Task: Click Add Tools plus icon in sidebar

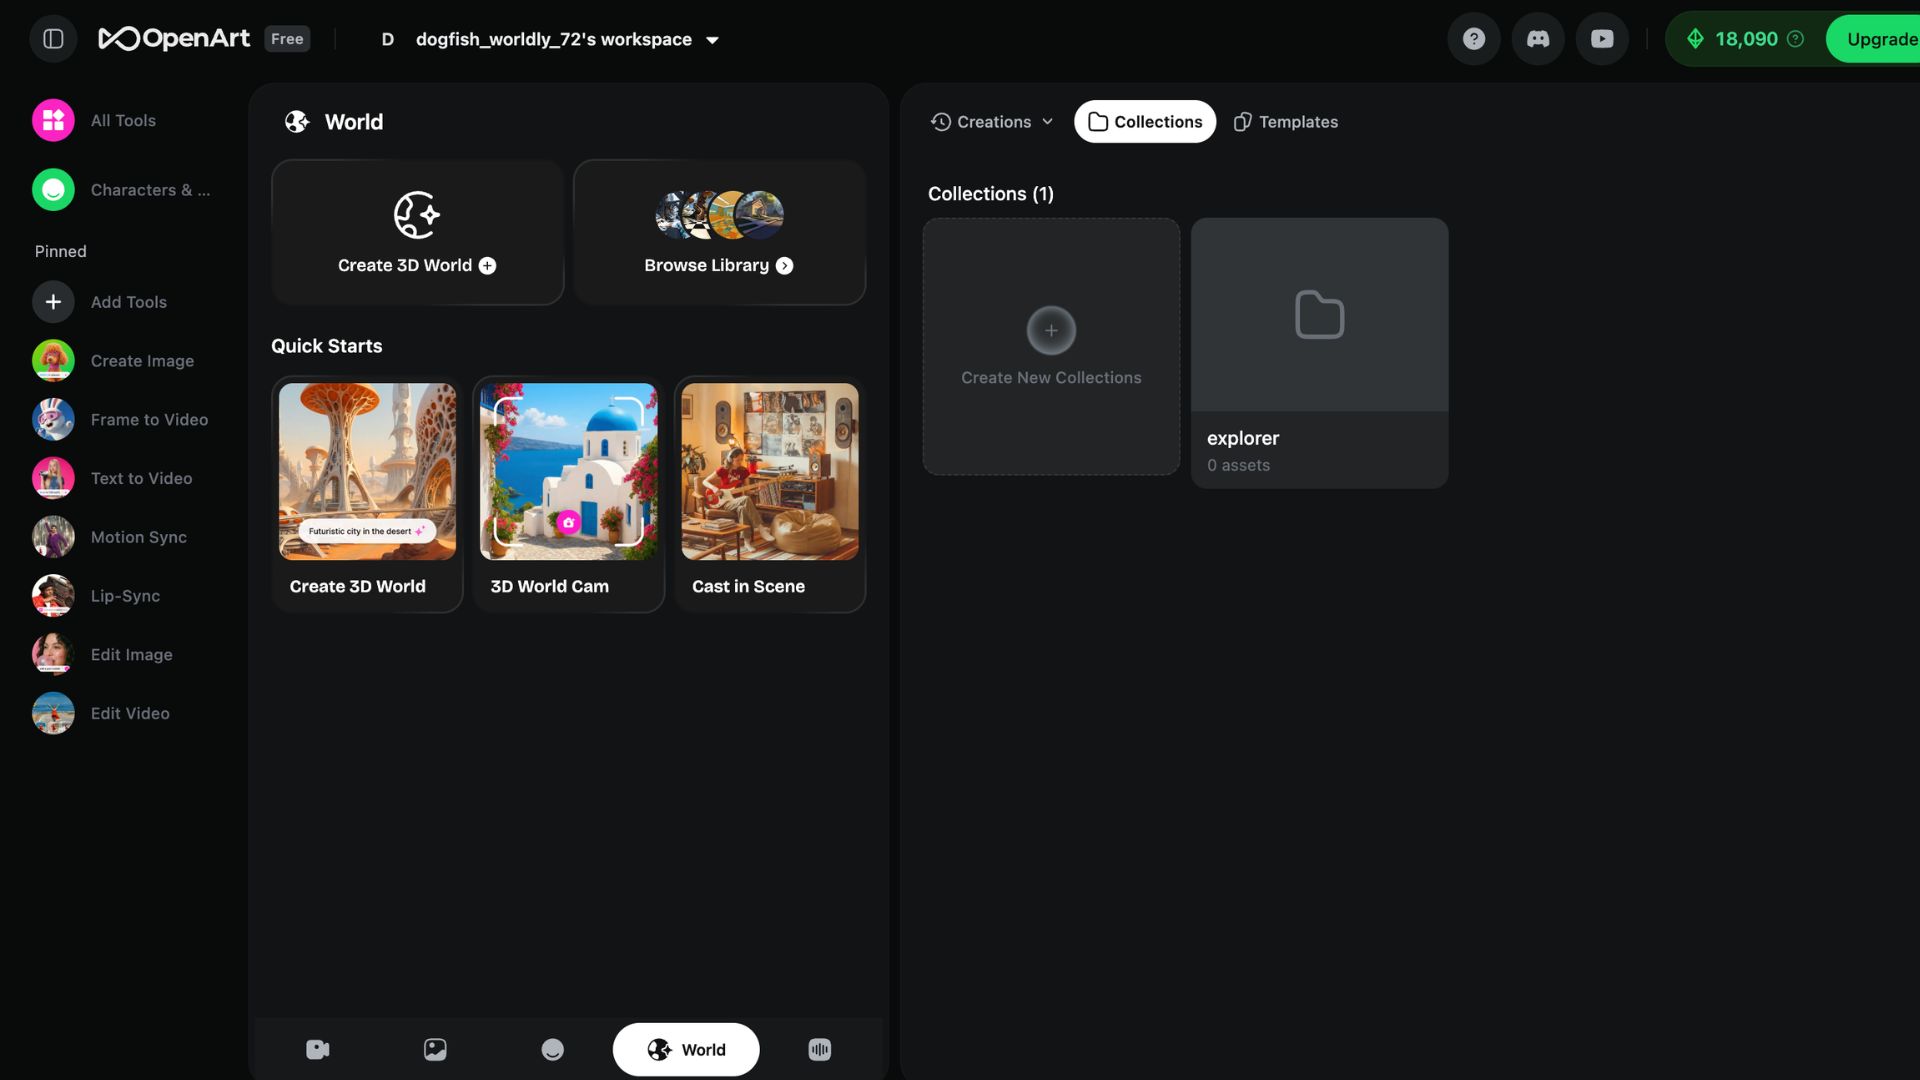Action: click(x=53, y=301)
